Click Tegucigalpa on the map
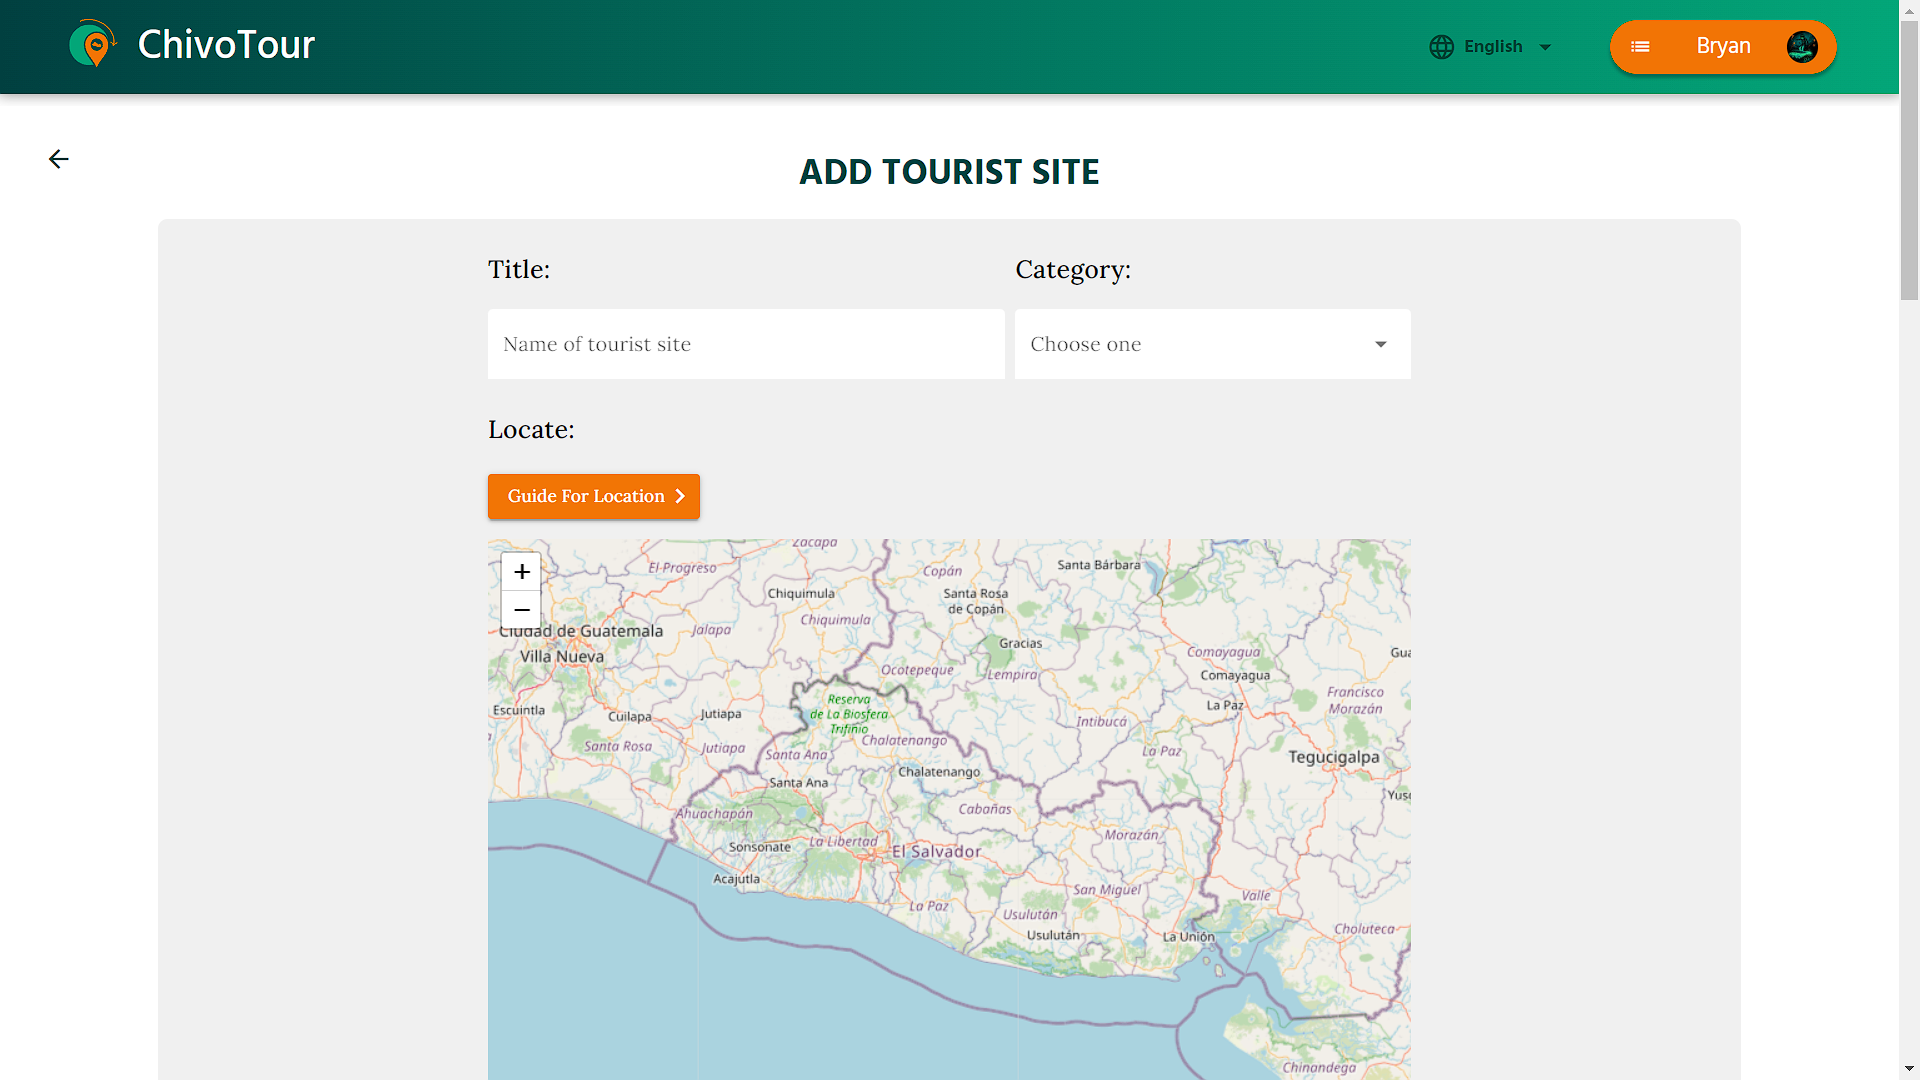 tap(1334, 757)
